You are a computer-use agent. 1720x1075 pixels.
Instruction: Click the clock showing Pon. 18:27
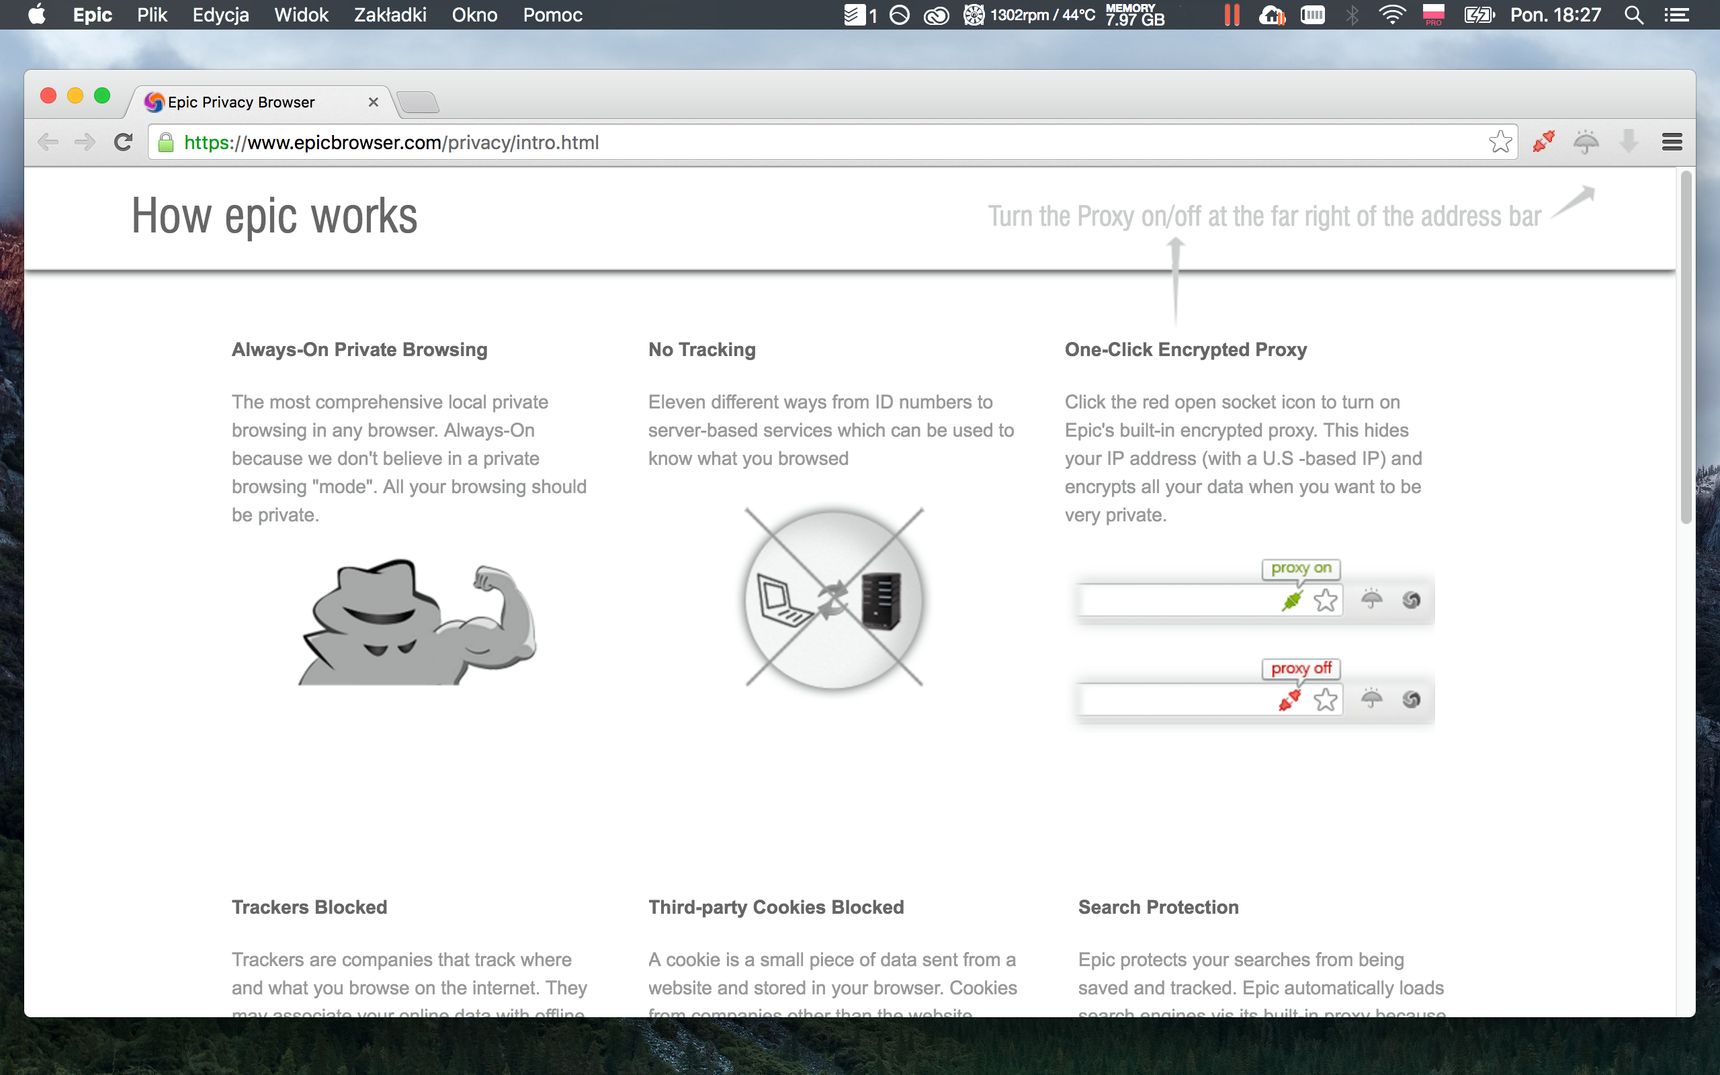tap(1555, 15)
